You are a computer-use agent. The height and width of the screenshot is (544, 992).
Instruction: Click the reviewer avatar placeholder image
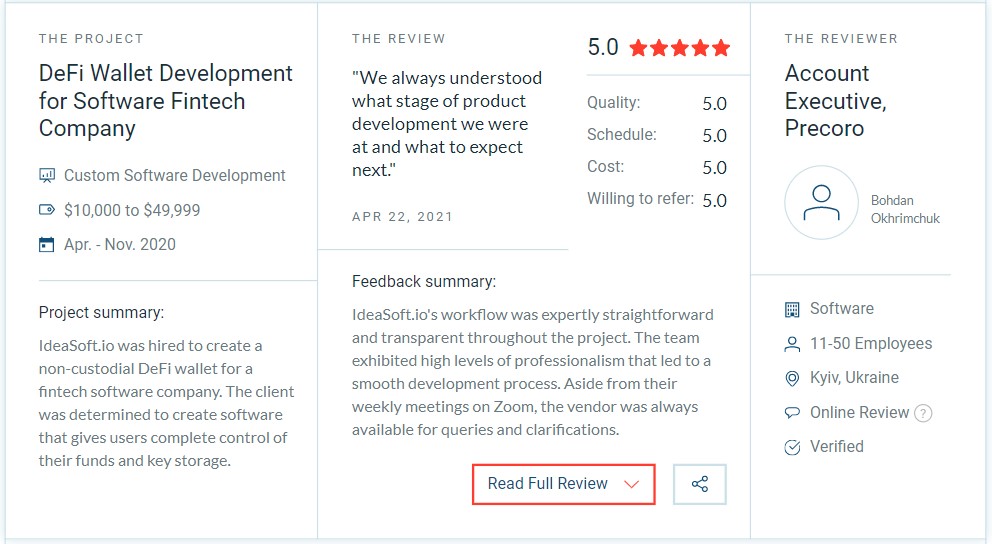[821, 202]
